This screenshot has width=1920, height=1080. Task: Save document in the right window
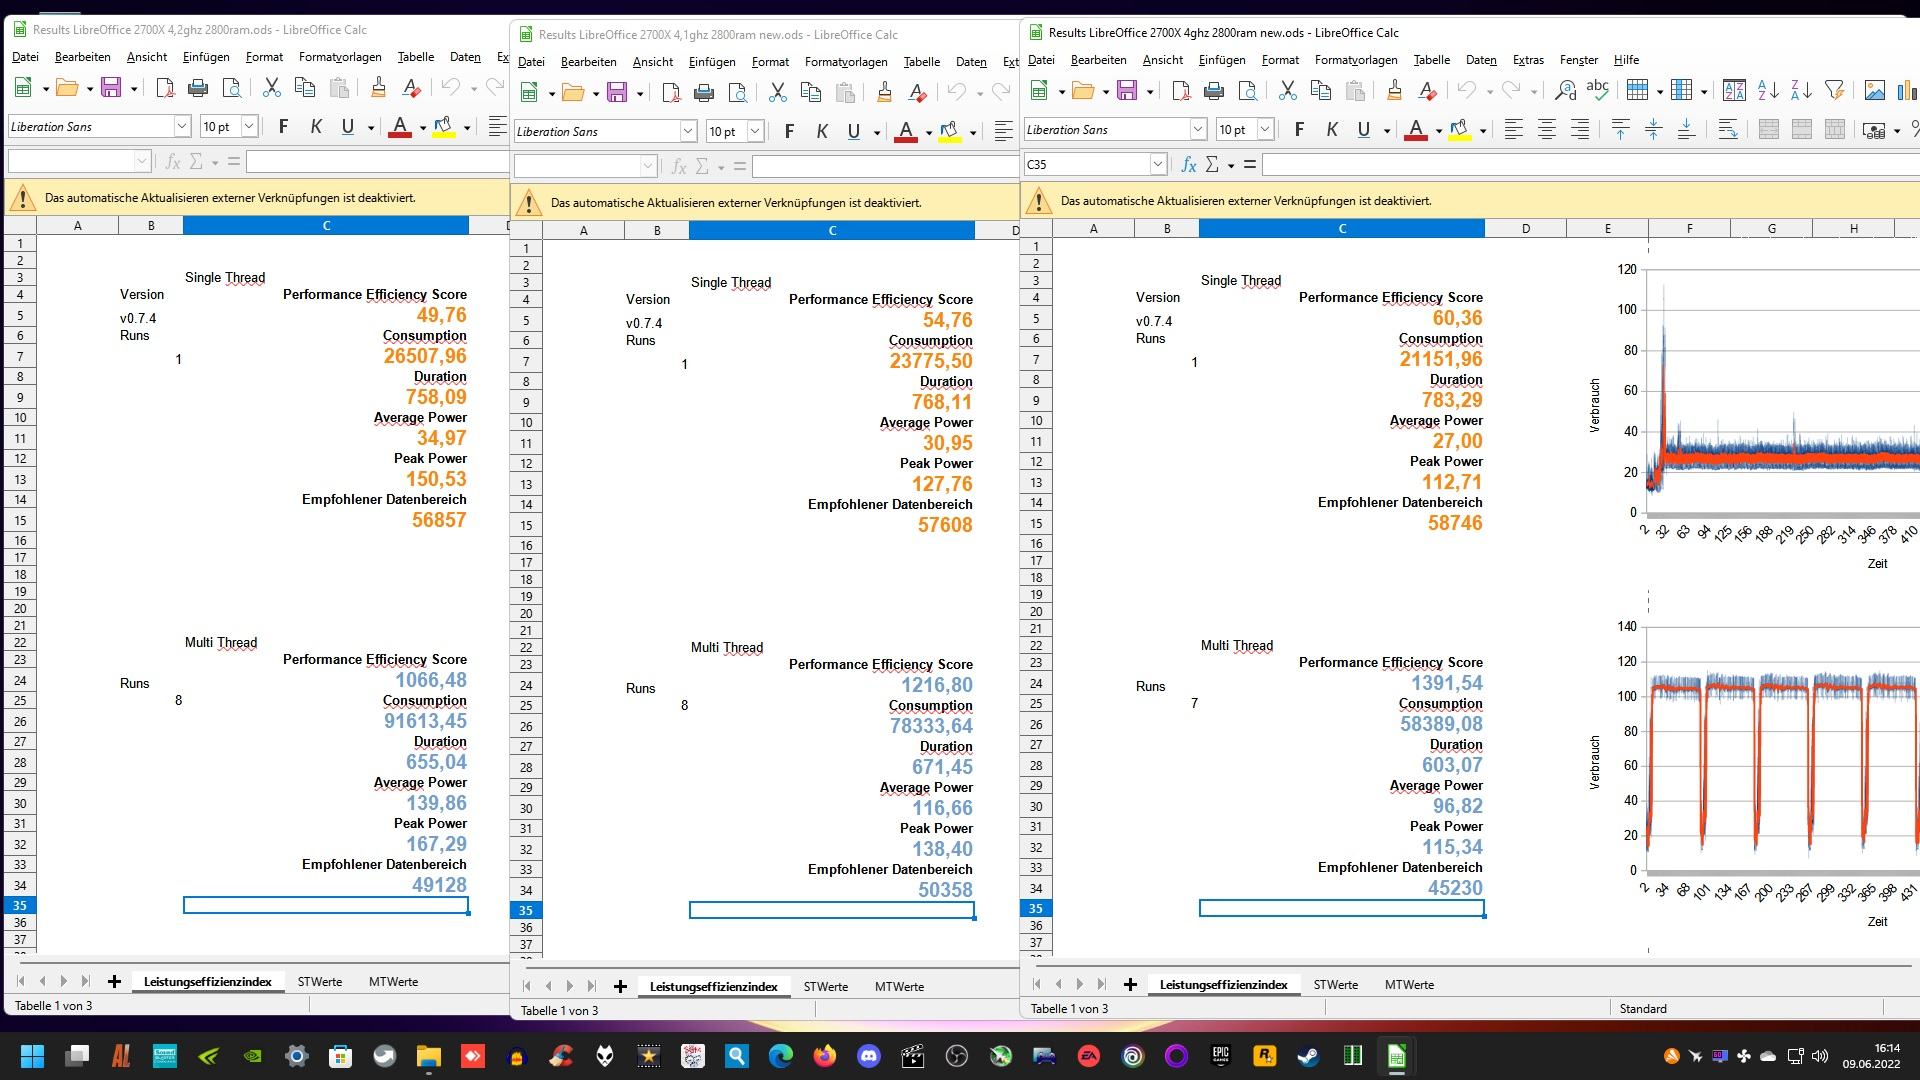pyautogui.click(x=1127, y=91)
